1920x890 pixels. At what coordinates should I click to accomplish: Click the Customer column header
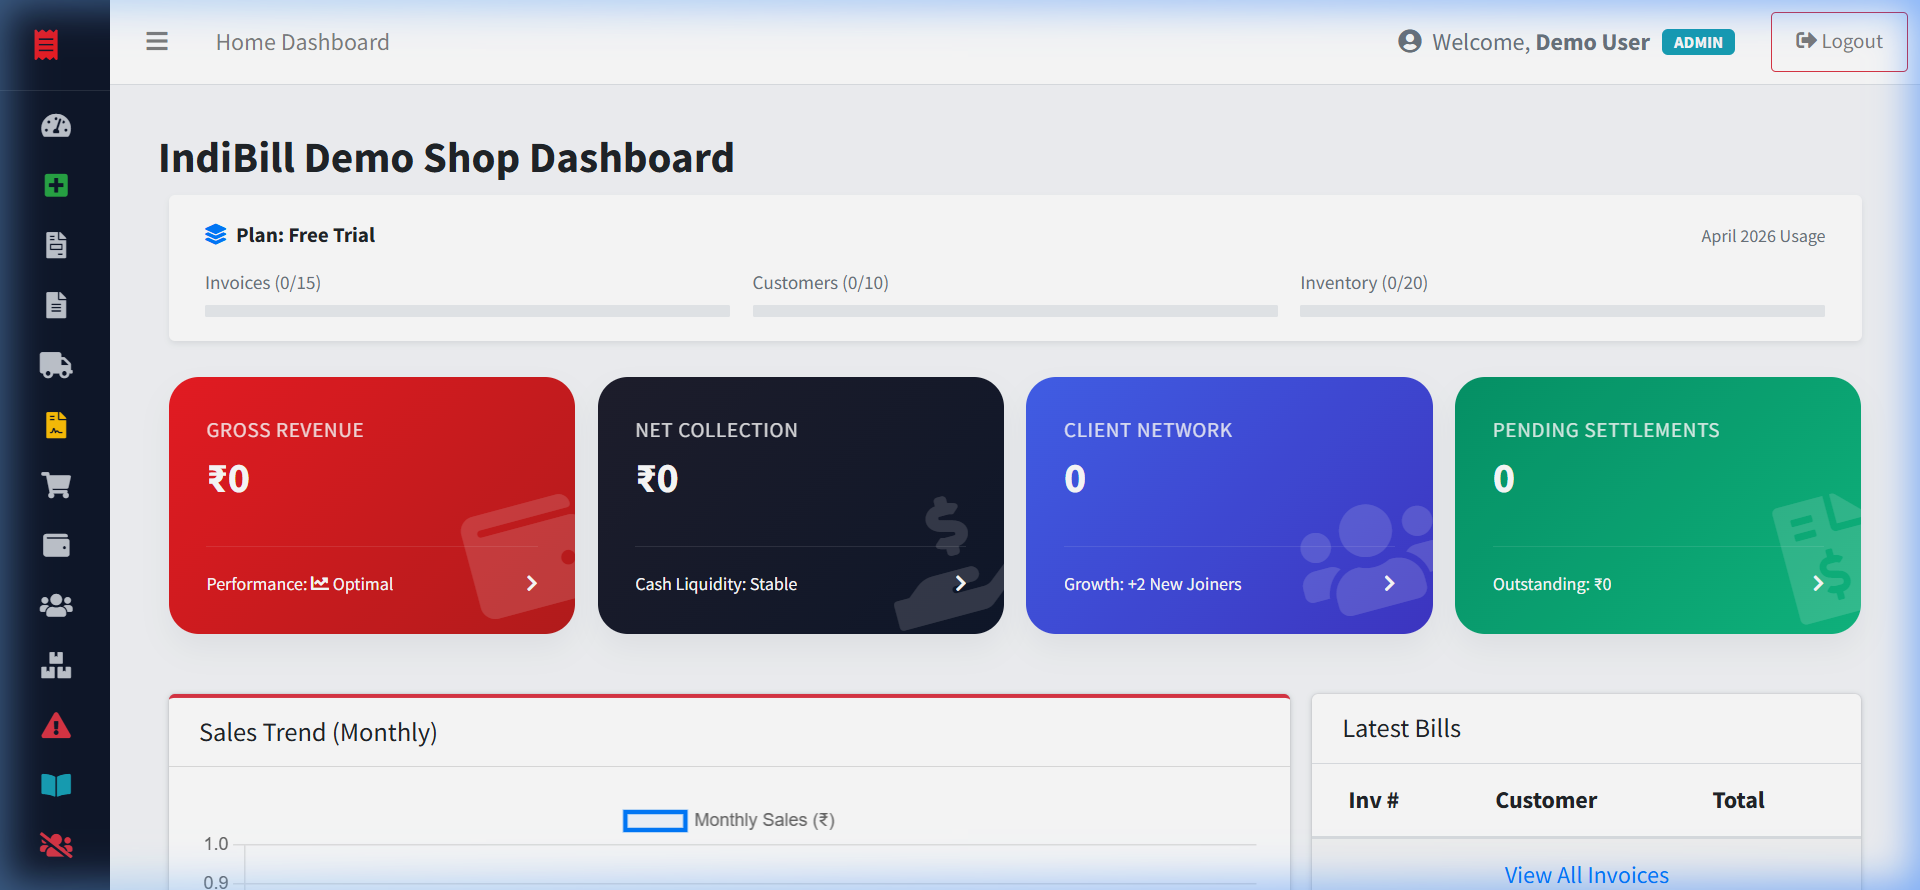point(1546,800)
